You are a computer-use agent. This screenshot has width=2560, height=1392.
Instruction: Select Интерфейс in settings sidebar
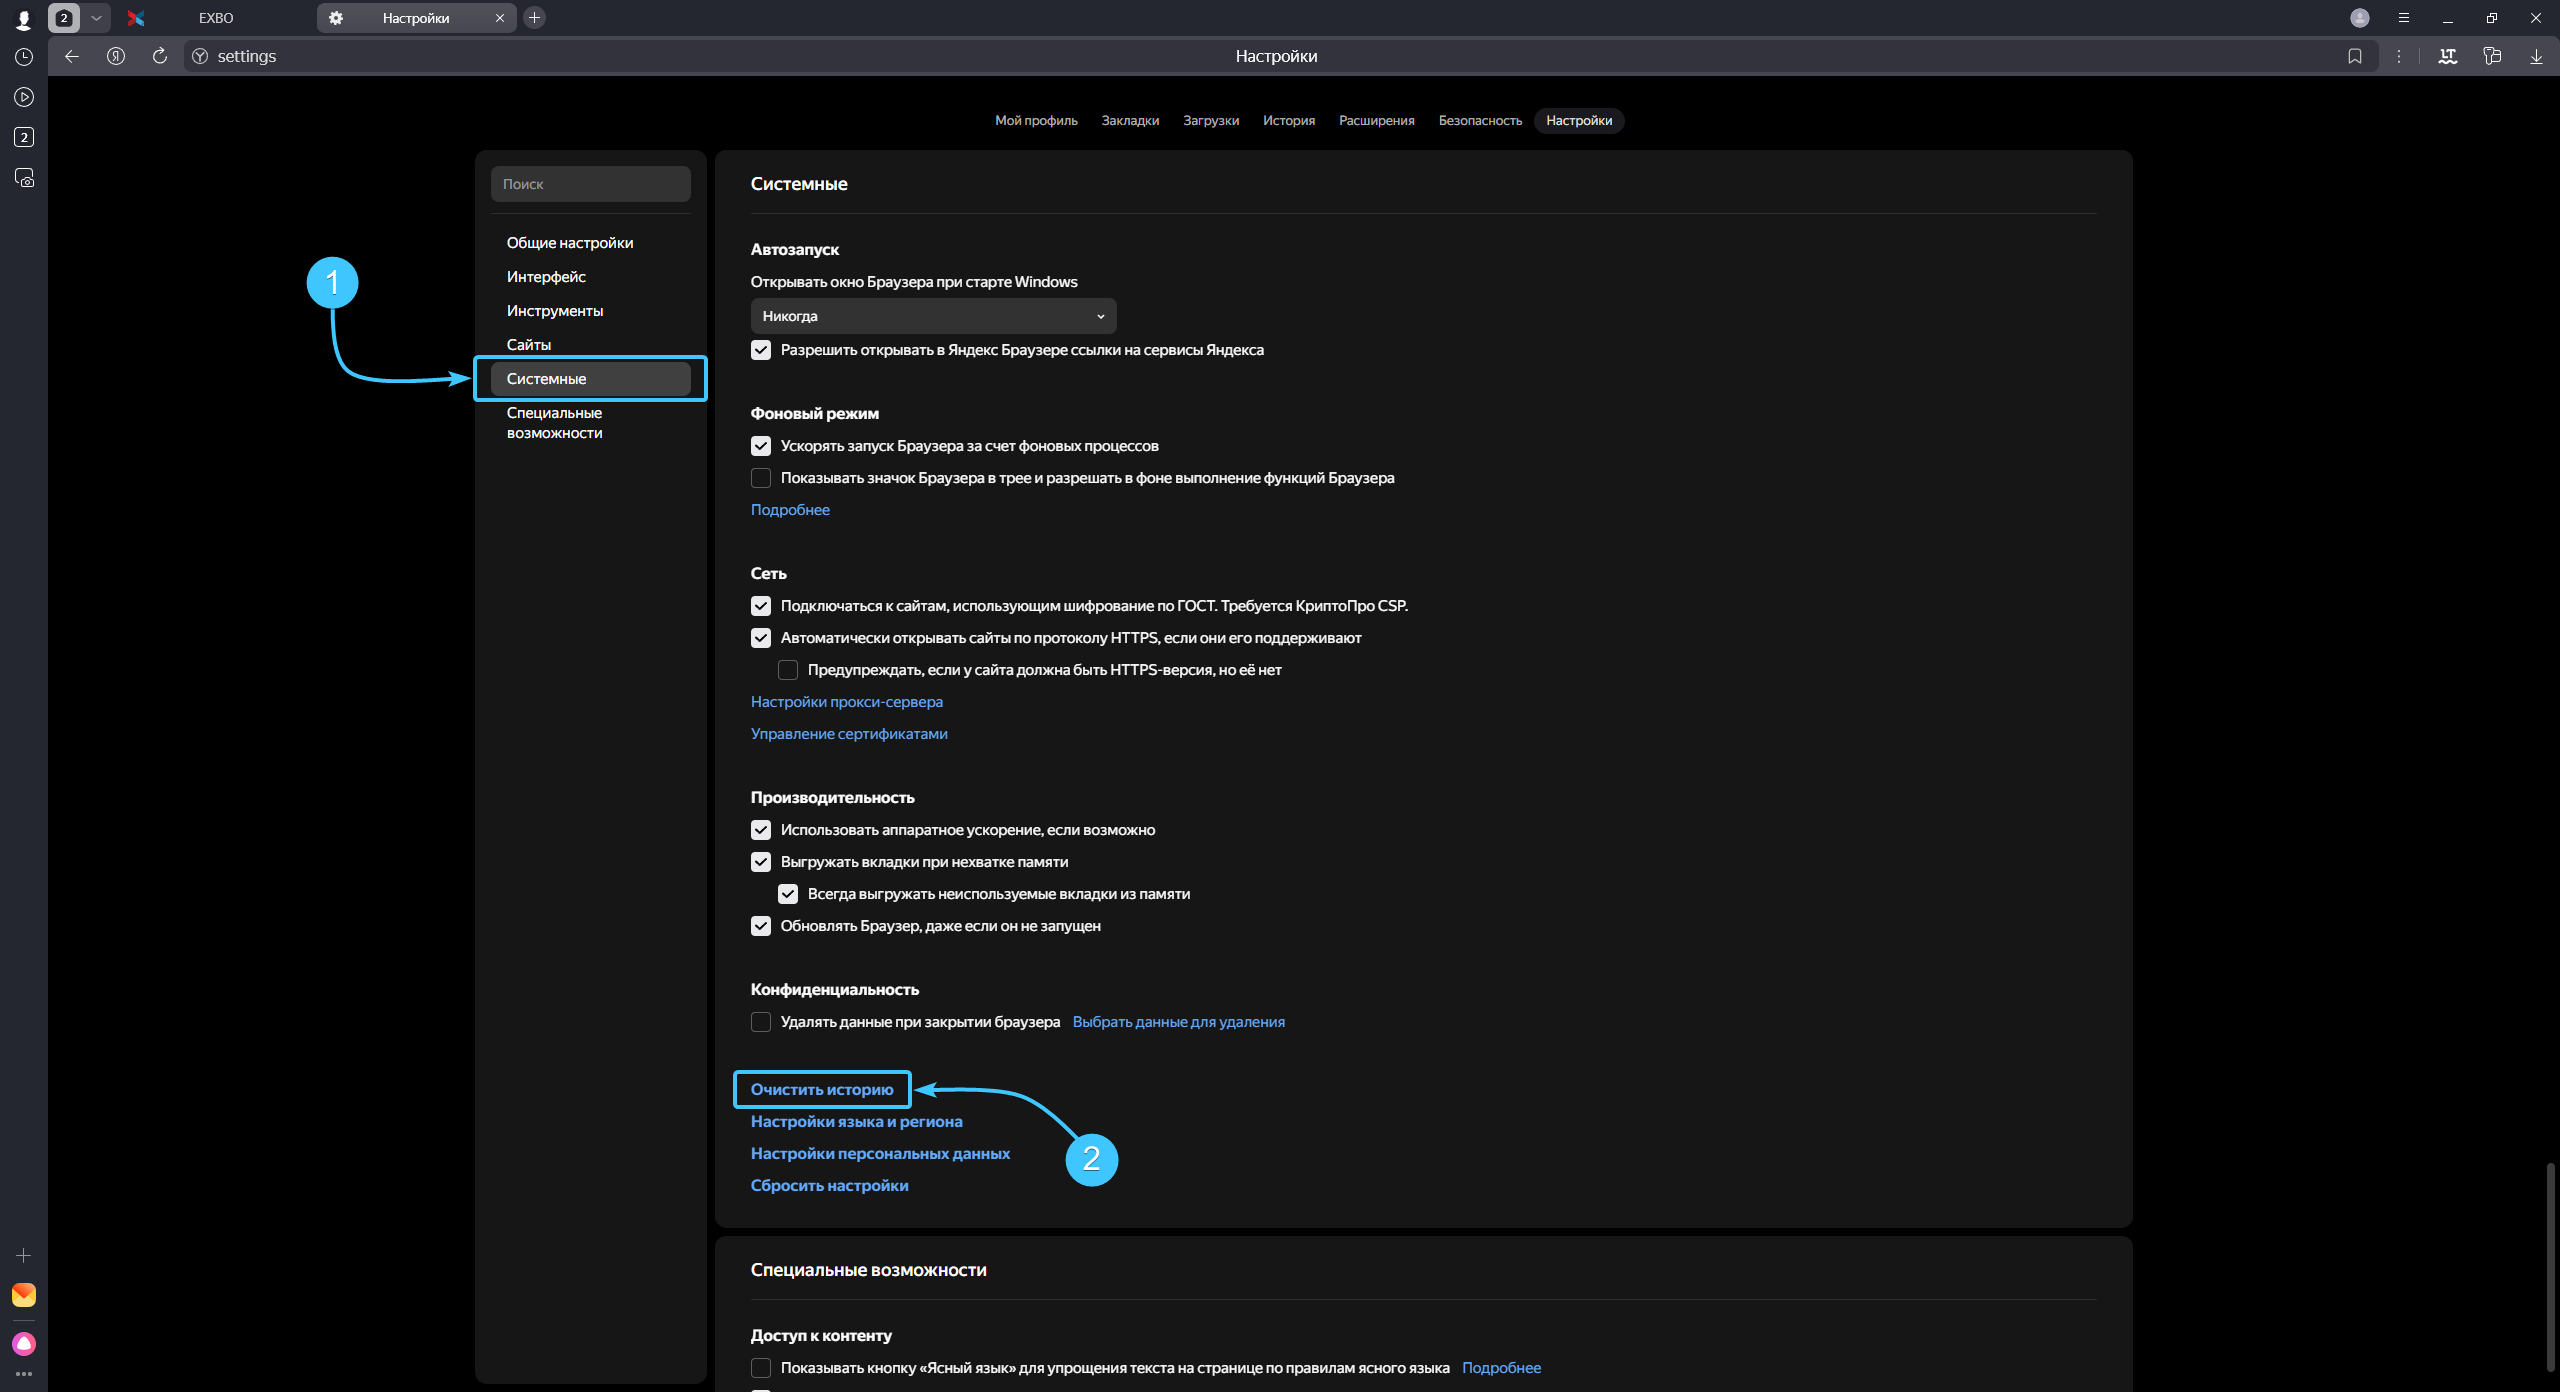click(x=546, y=277)
